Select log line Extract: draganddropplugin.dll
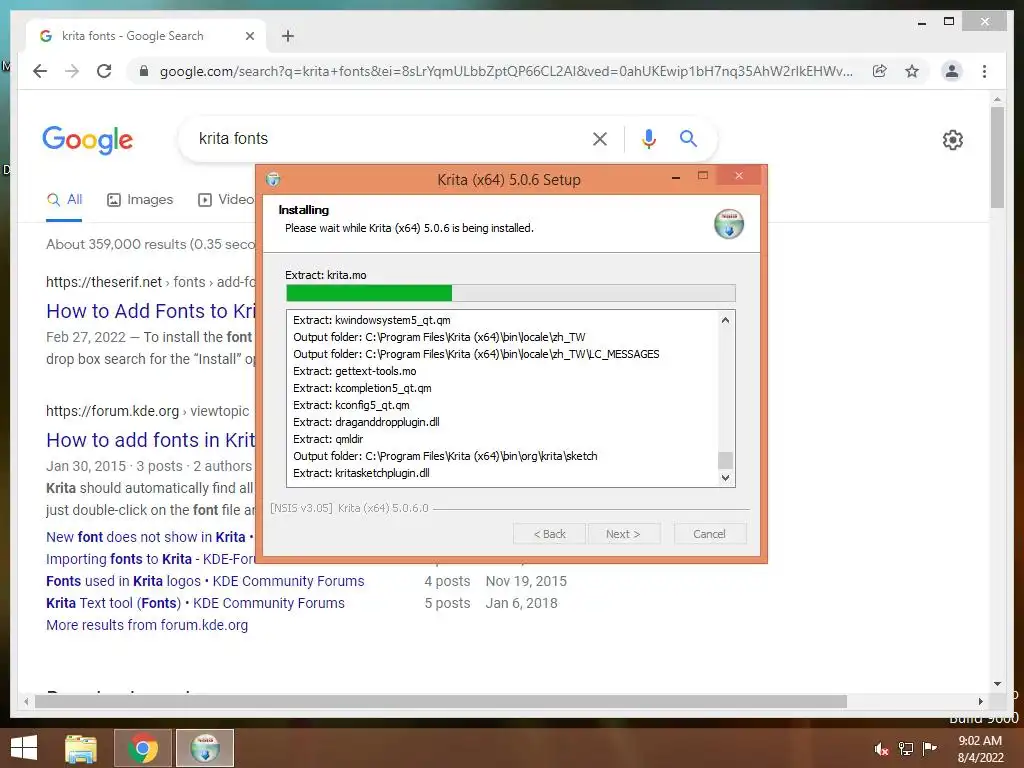 [366, 422]
